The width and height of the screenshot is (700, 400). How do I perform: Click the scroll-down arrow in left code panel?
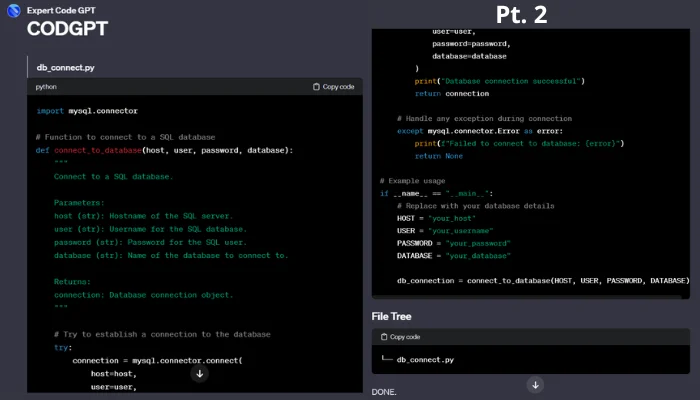click(200, 374)
